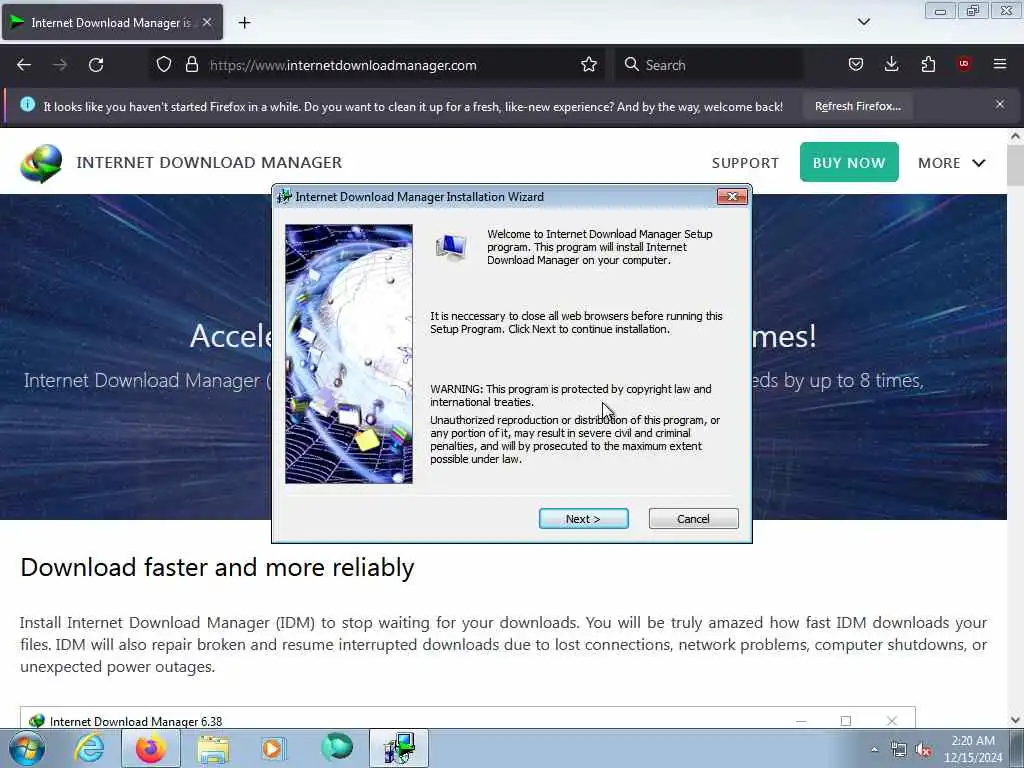Screen dimensions: 1024x768
Task: Open the taskbar clock showing 2:20 AM
Action: pos(973,749)
